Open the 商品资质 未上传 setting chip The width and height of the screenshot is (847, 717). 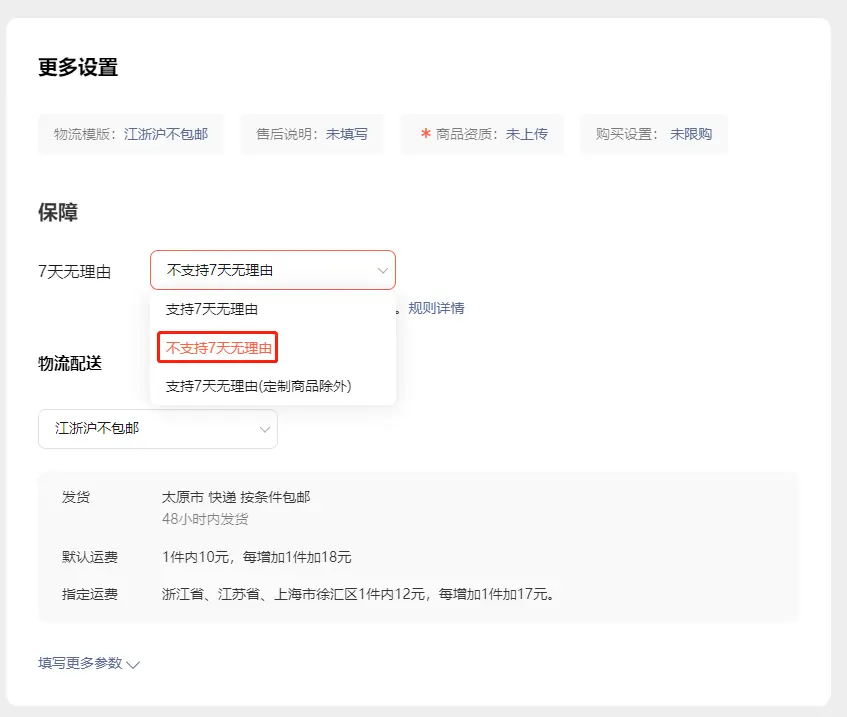coord(482,134)
